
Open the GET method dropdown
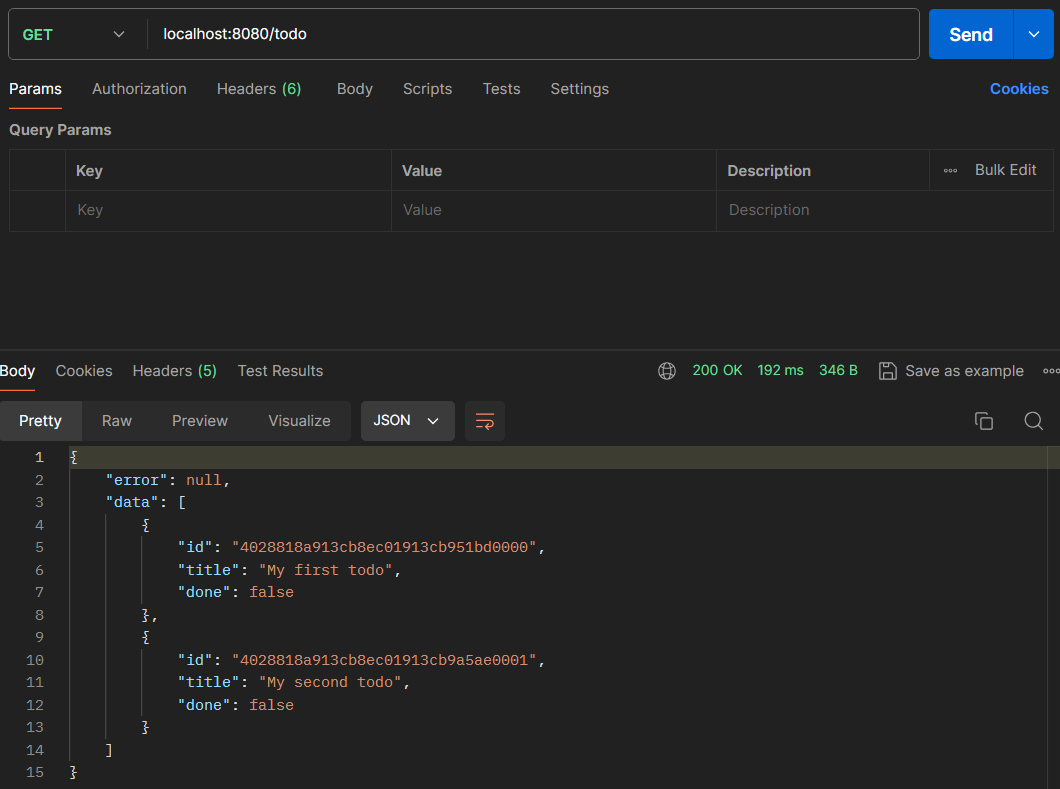coord(74,34)
